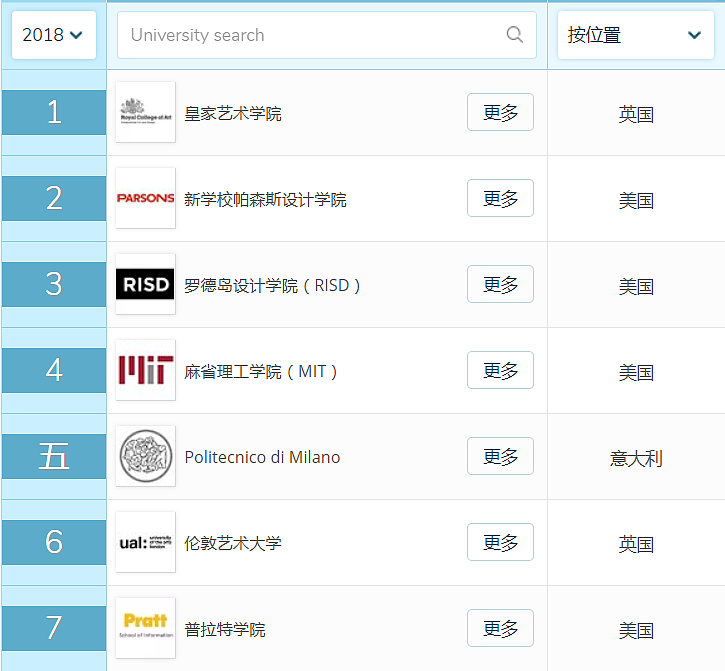The image size is (725, 671).
Task: Click the rank 4 number cell
Action: click(x=54, y=370)
